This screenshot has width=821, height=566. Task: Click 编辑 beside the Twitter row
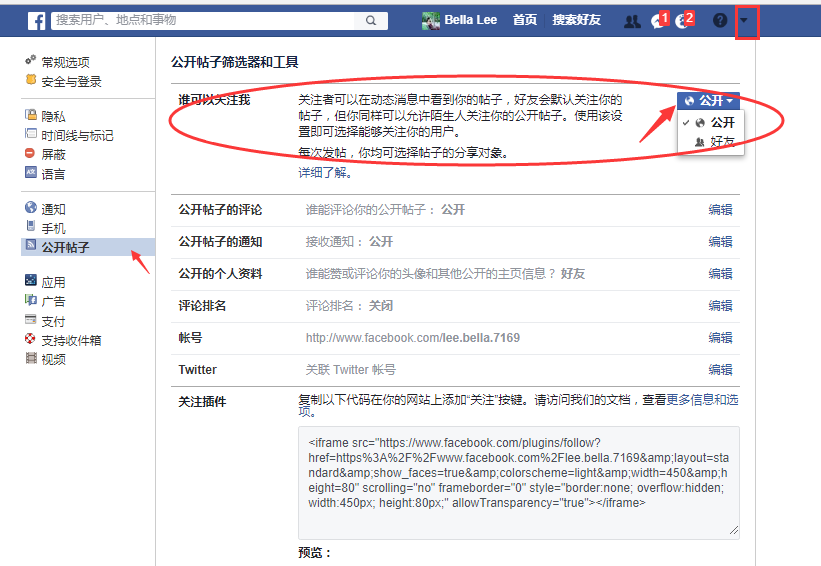pos(720,370)
